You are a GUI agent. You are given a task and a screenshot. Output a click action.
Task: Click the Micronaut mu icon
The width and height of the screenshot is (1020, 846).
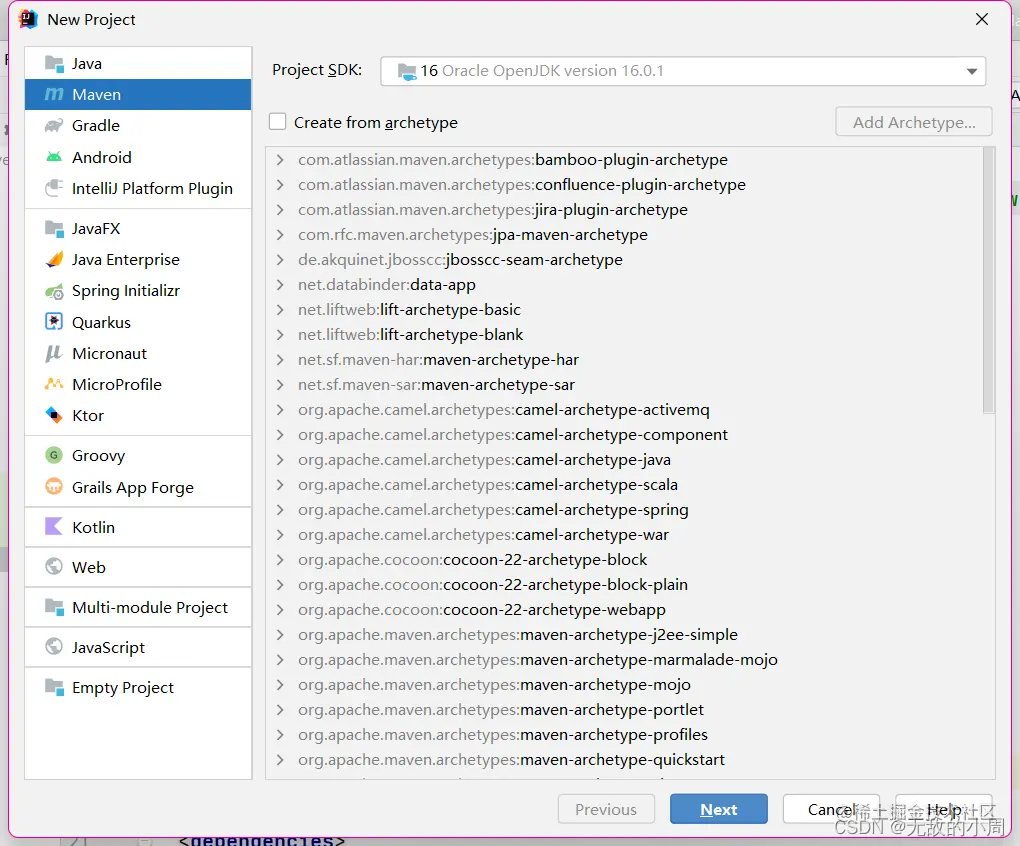point(54,353)
